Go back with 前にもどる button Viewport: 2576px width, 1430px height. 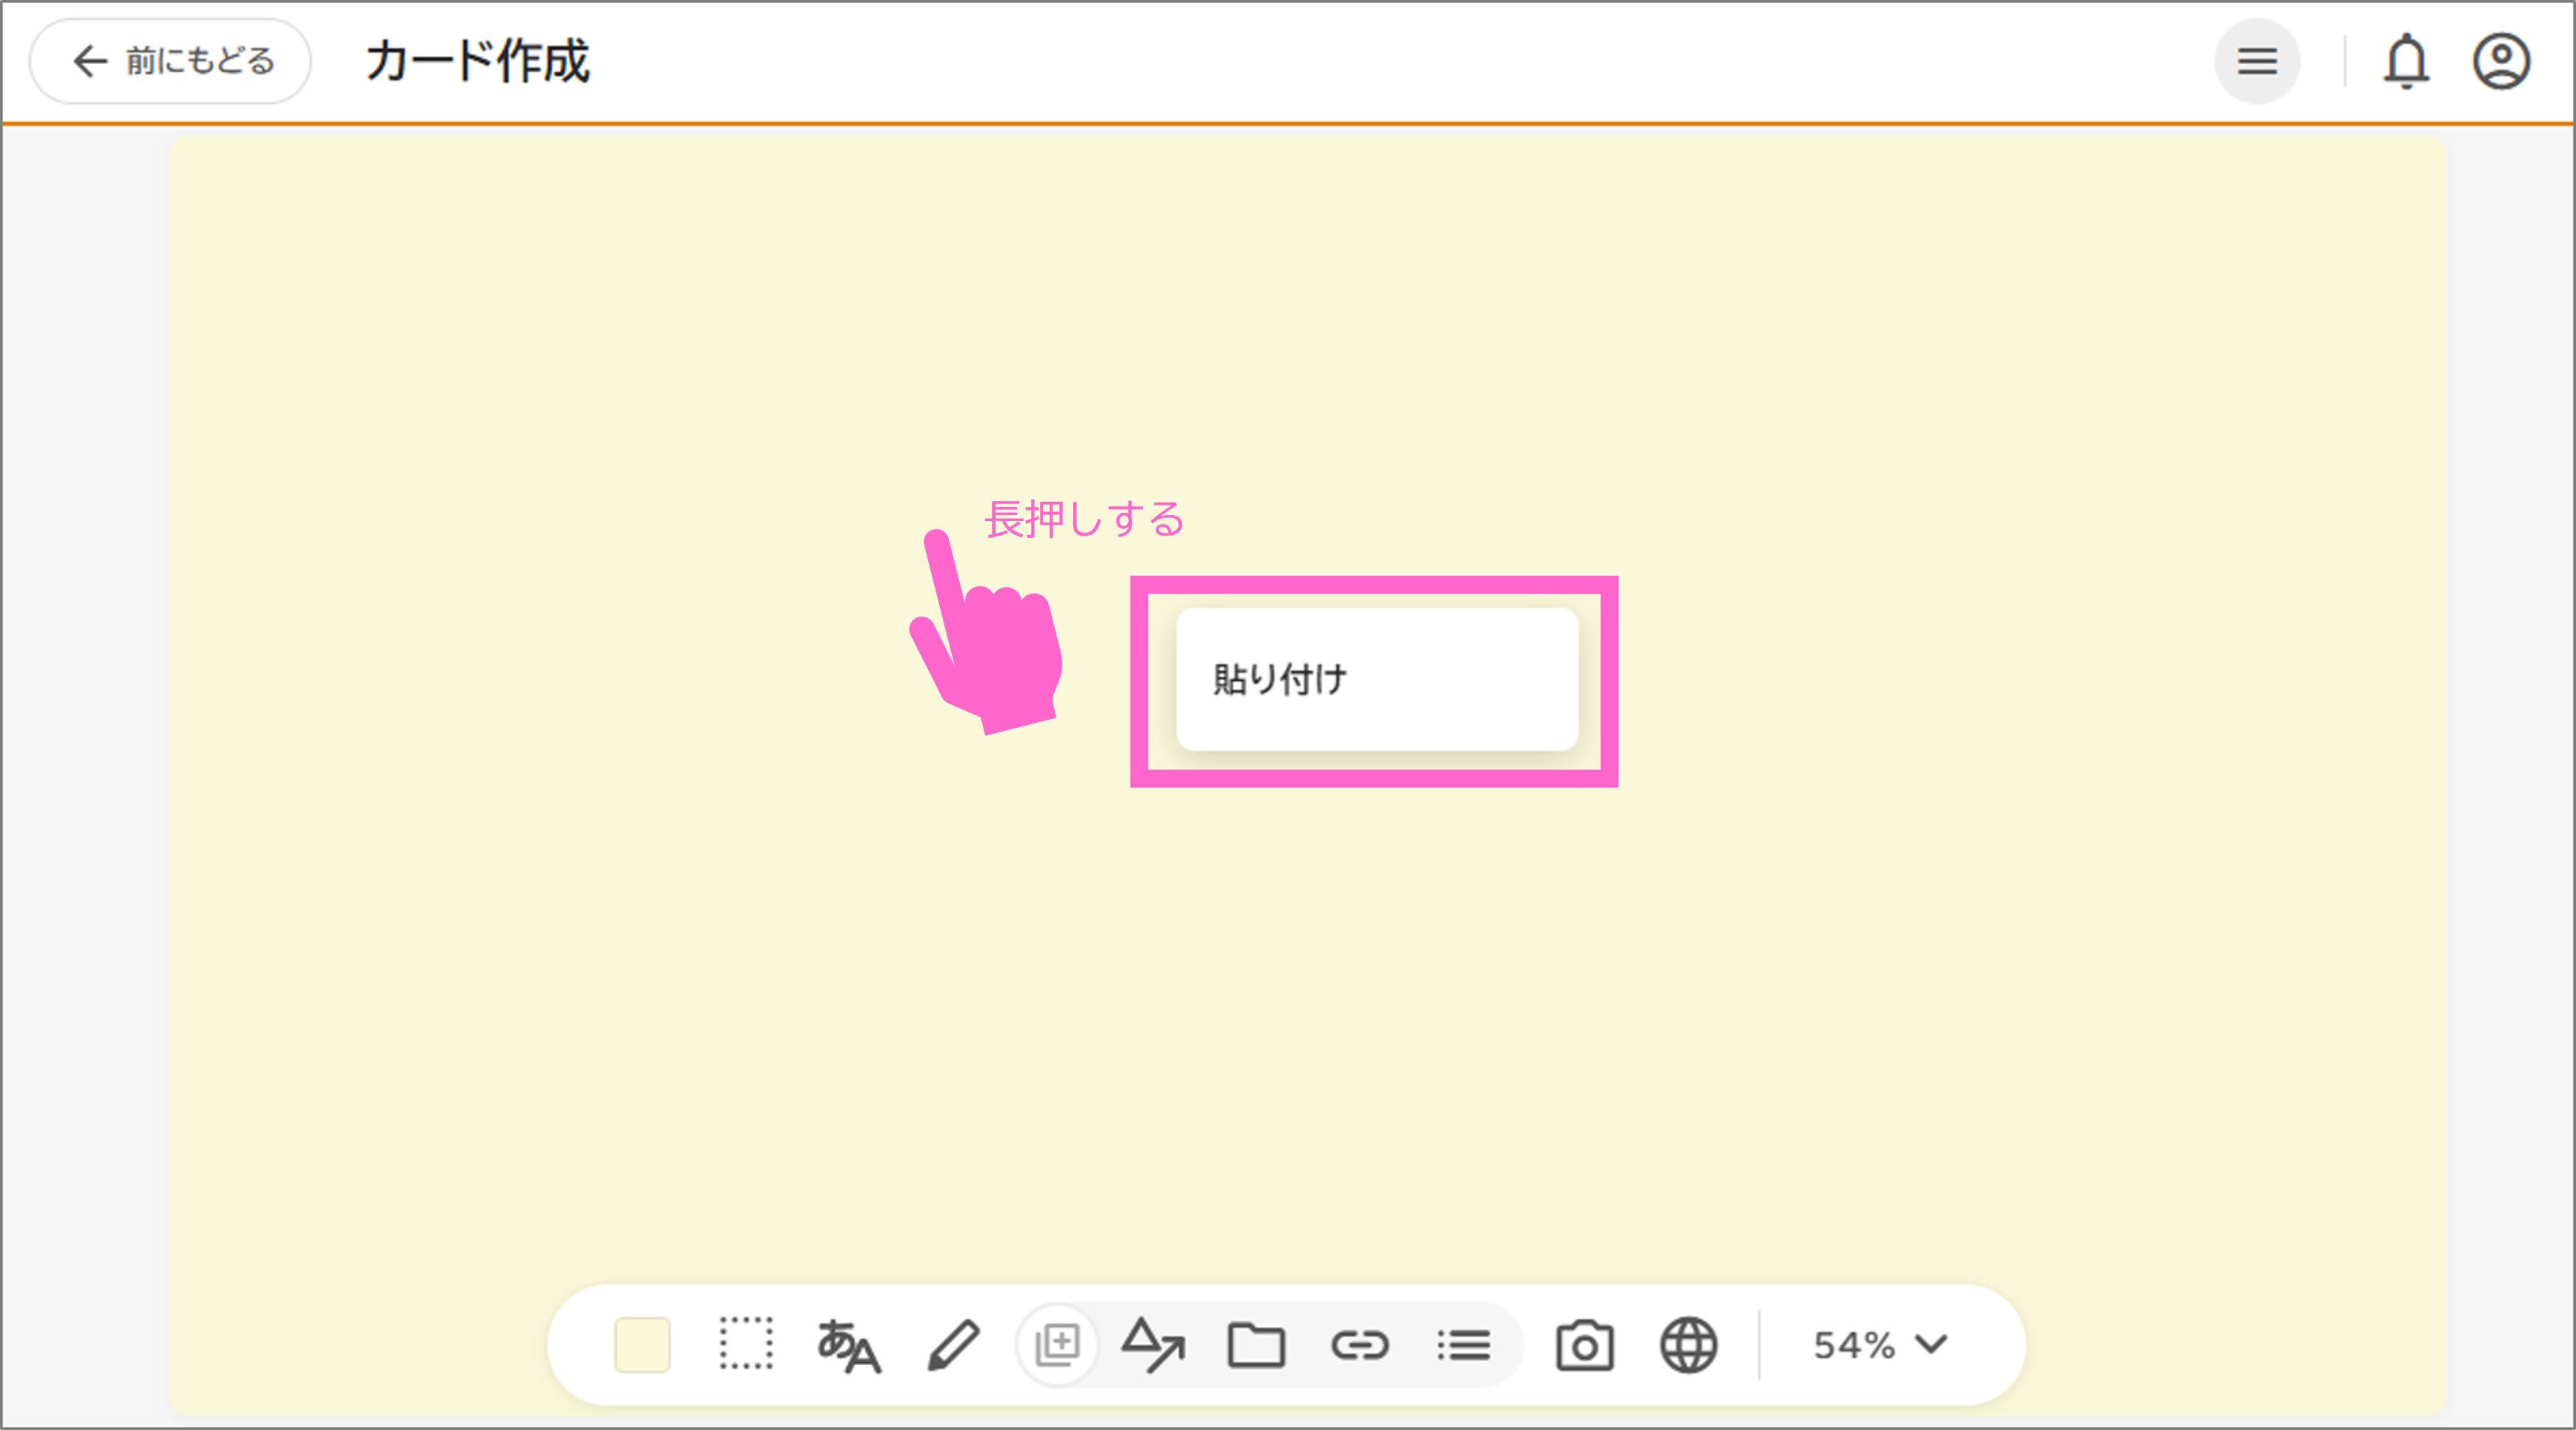(x=170, y=61)
